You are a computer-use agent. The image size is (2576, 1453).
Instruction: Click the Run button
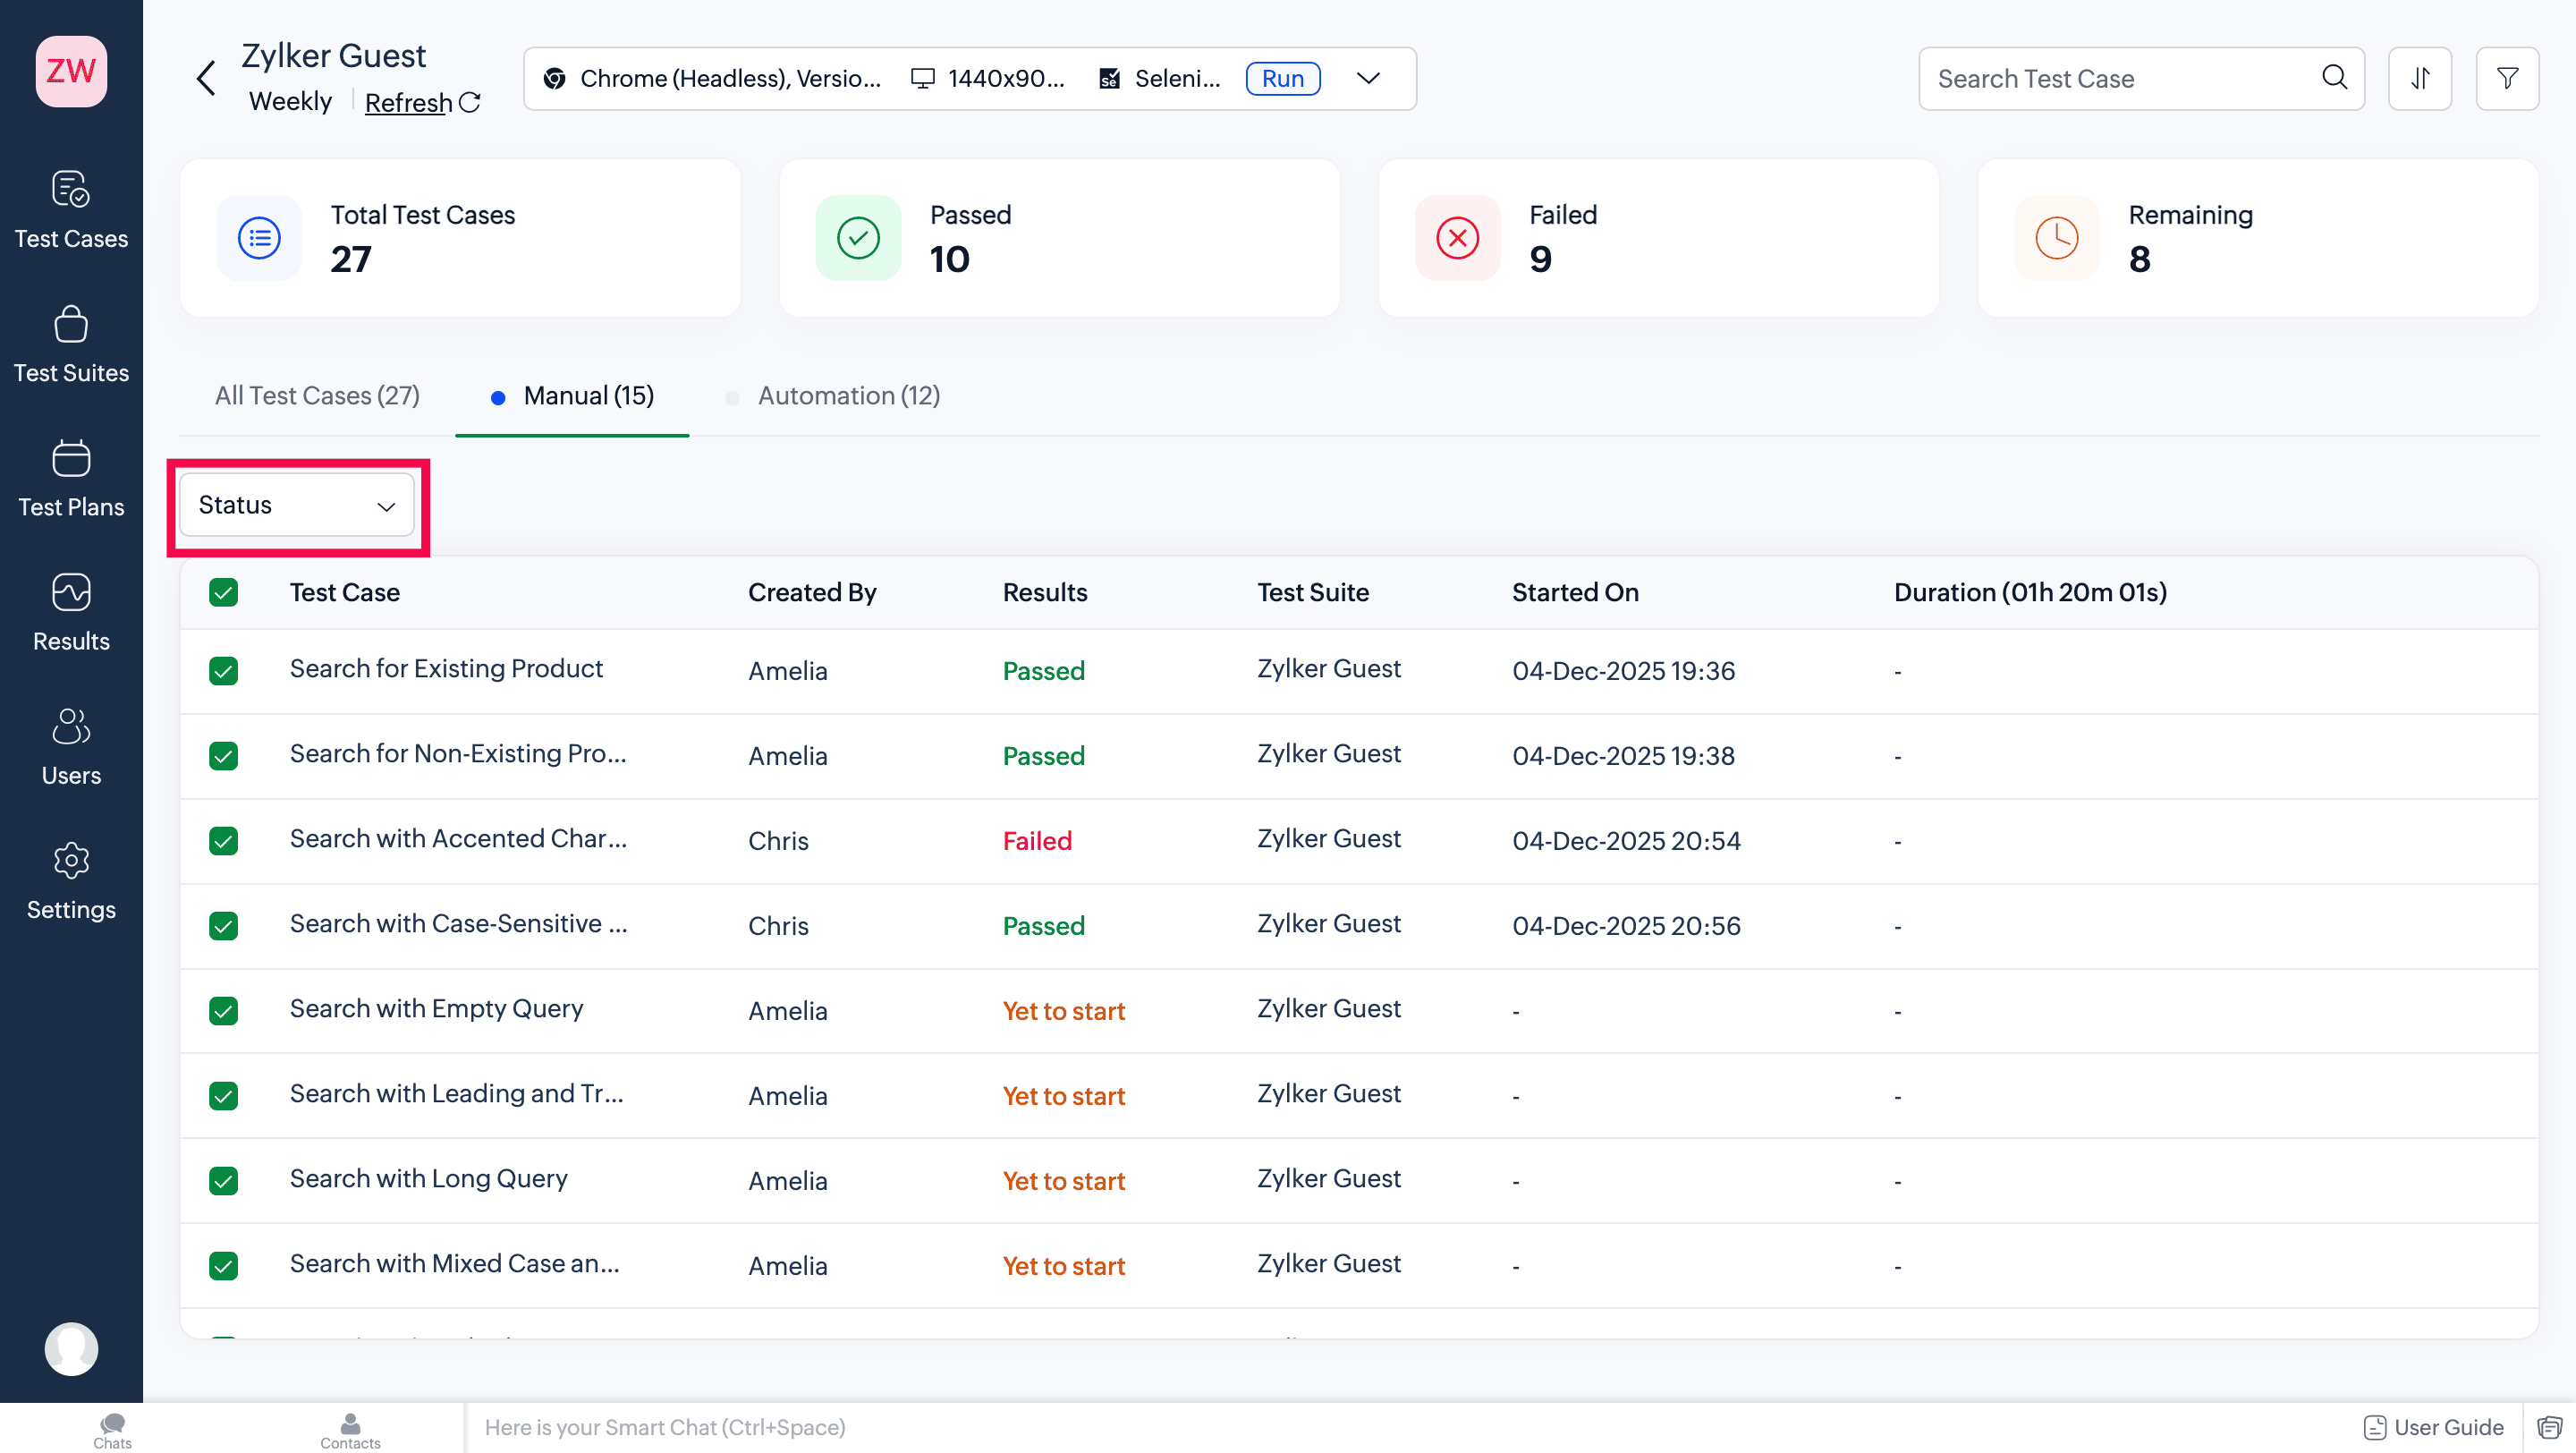[x=1283, y=78]
